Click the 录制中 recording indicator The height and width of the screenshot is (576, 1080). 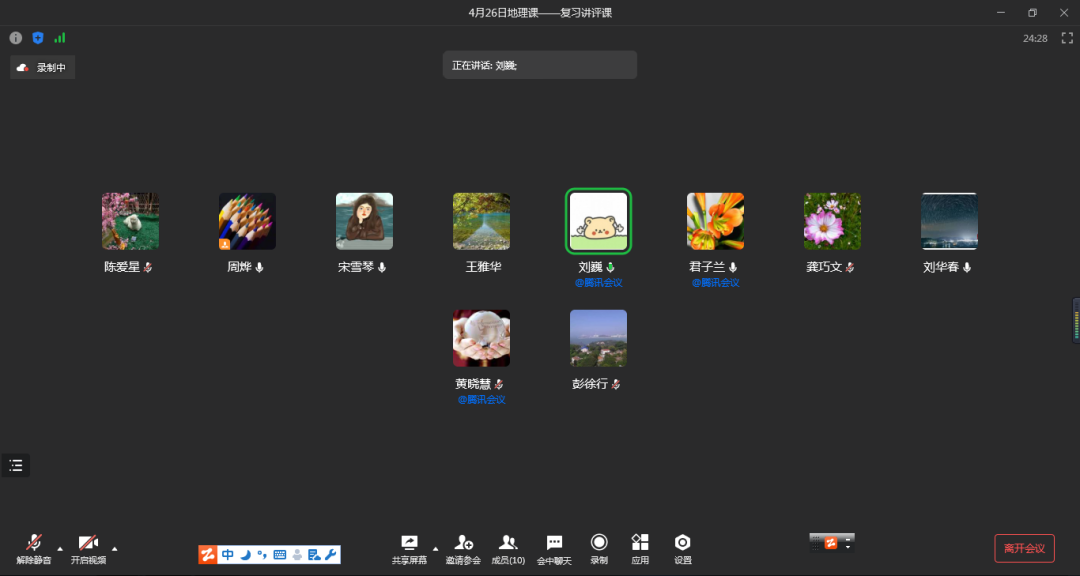pos(43,68)
